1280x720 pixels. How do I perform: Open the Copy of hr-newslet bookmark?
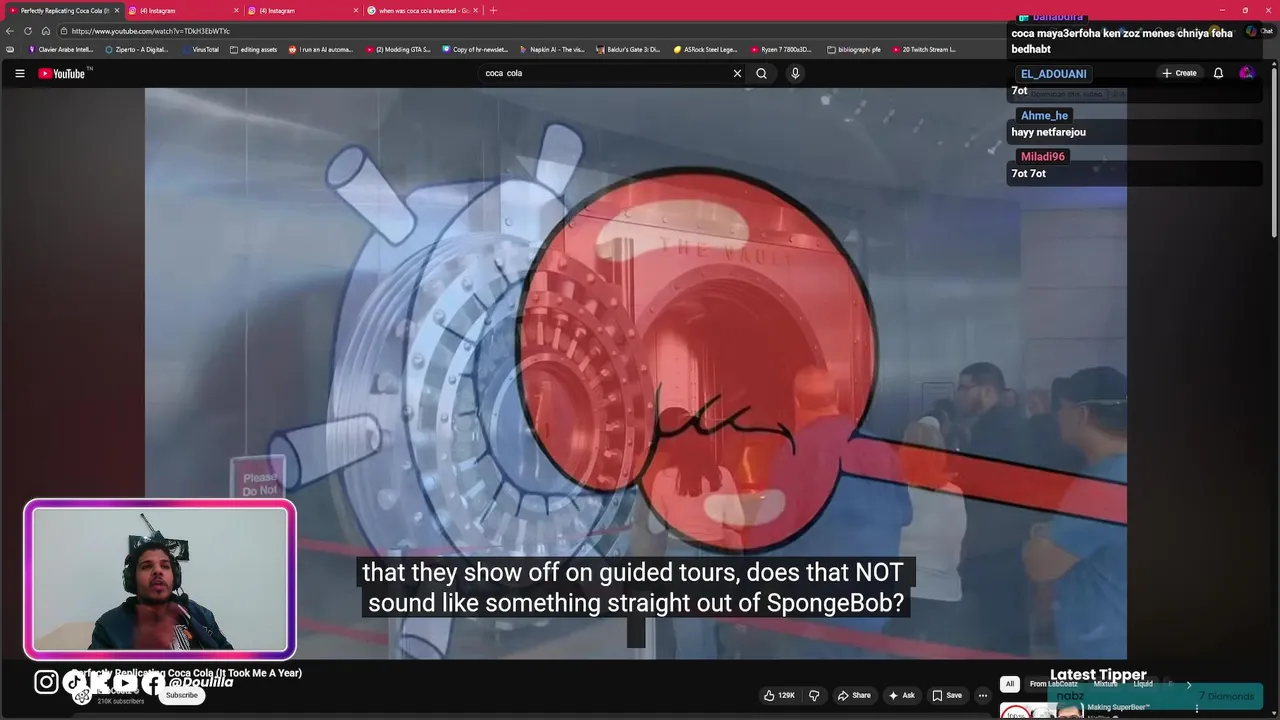tap(475, 49)
